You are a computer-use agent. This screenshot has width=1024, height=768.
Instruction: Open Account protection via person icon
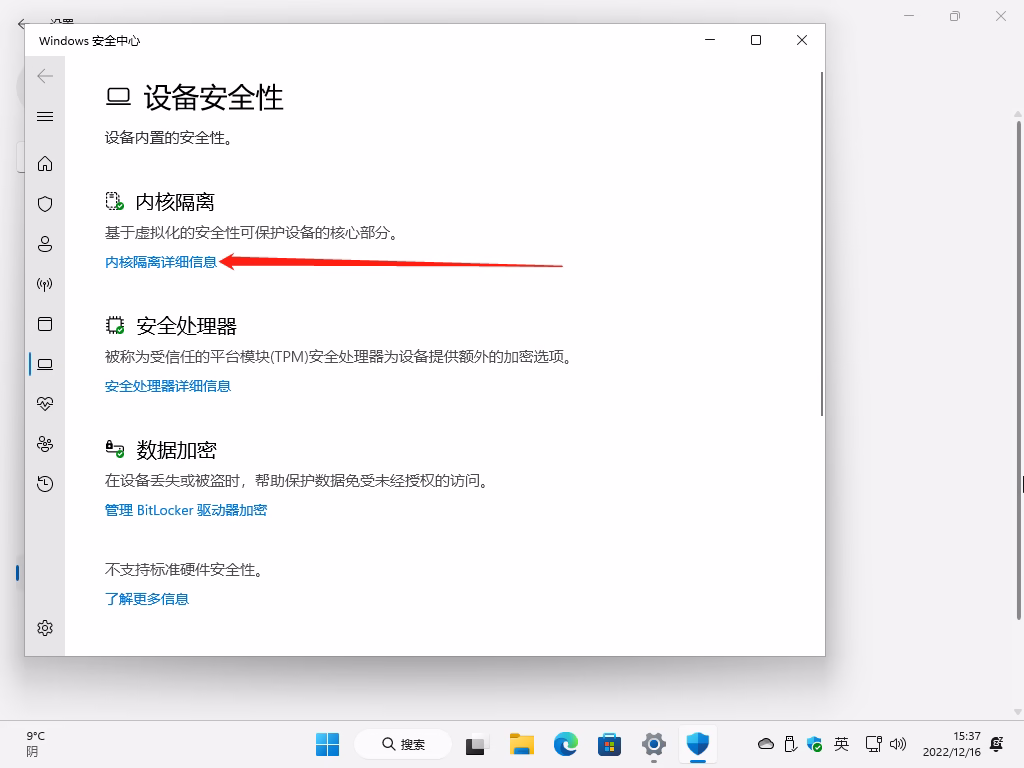tap(44, 243)
